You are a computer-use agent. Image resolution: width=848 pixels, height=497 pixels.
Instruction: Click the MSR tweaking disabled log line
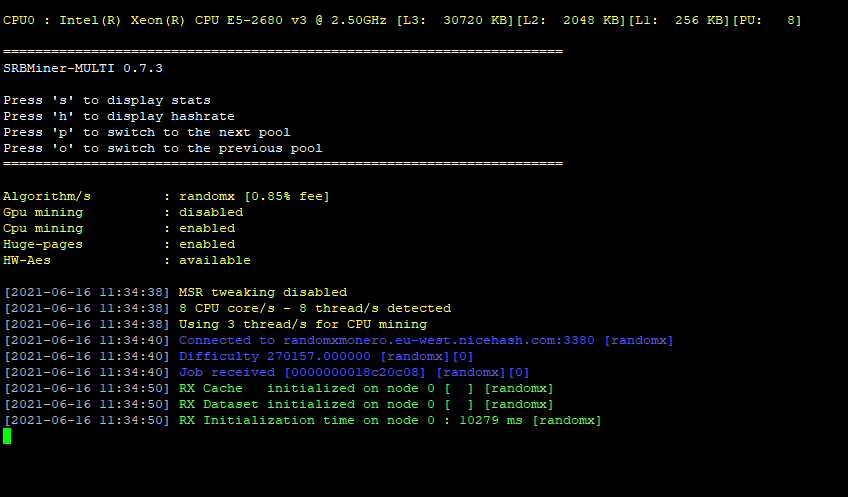pyautogui.click(x=176, y=292)
